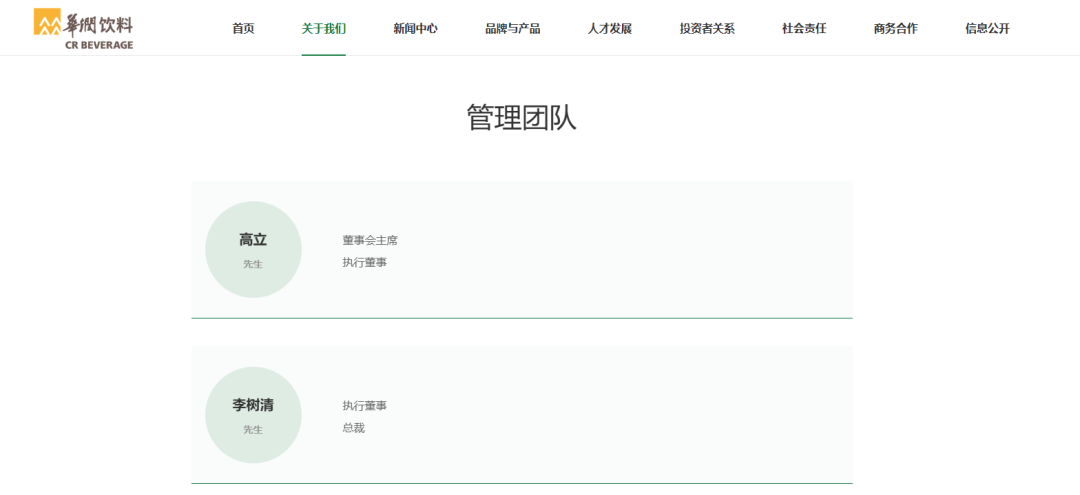Go to 商务合作 in the top navigation

coord(895,29)
